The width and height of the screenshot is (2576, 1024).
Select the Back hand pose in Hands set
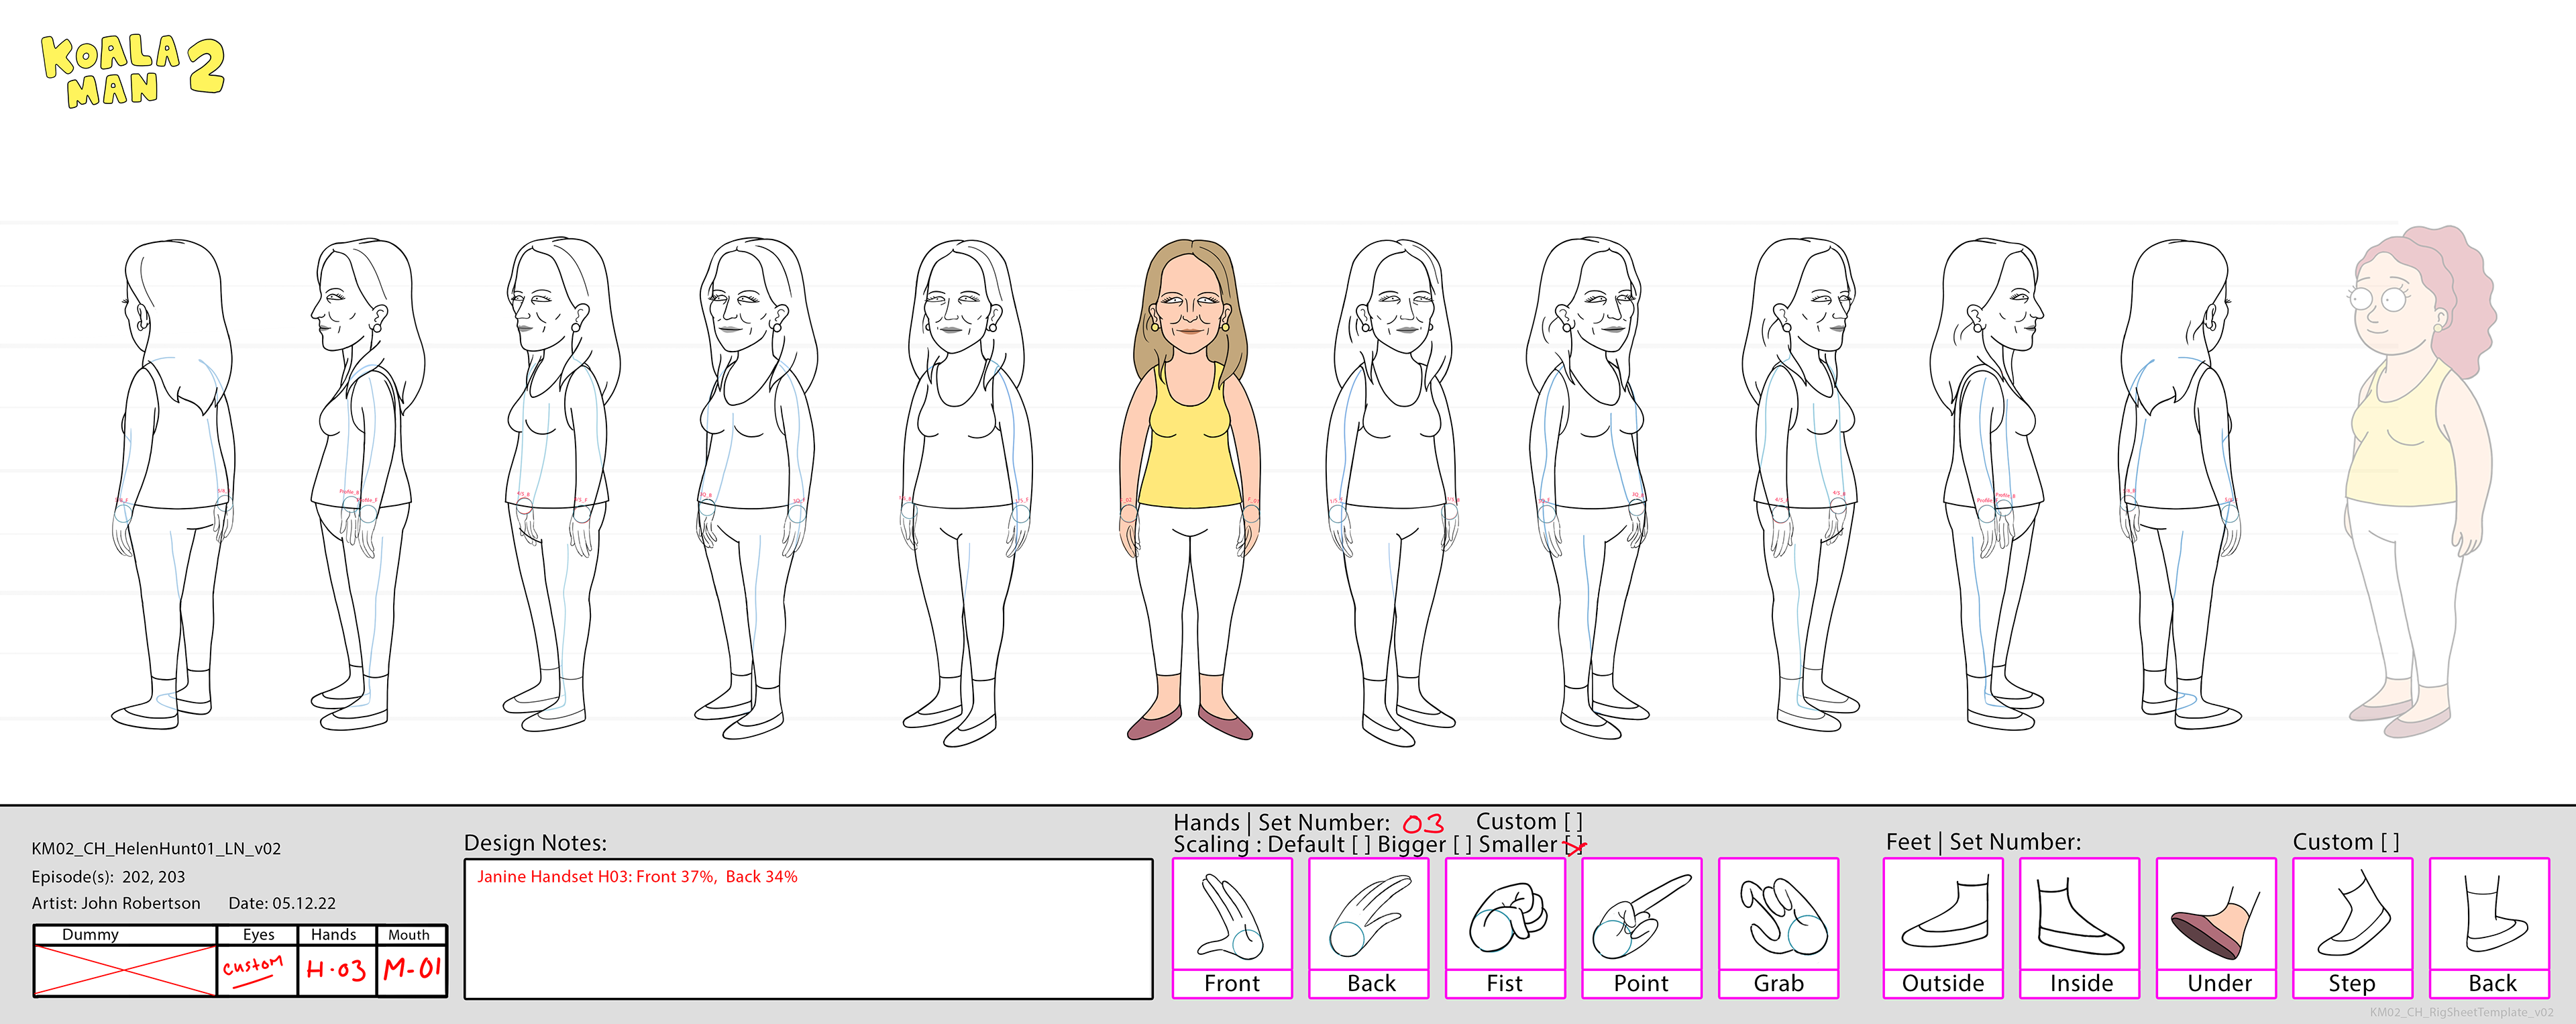coord(1369,916)
